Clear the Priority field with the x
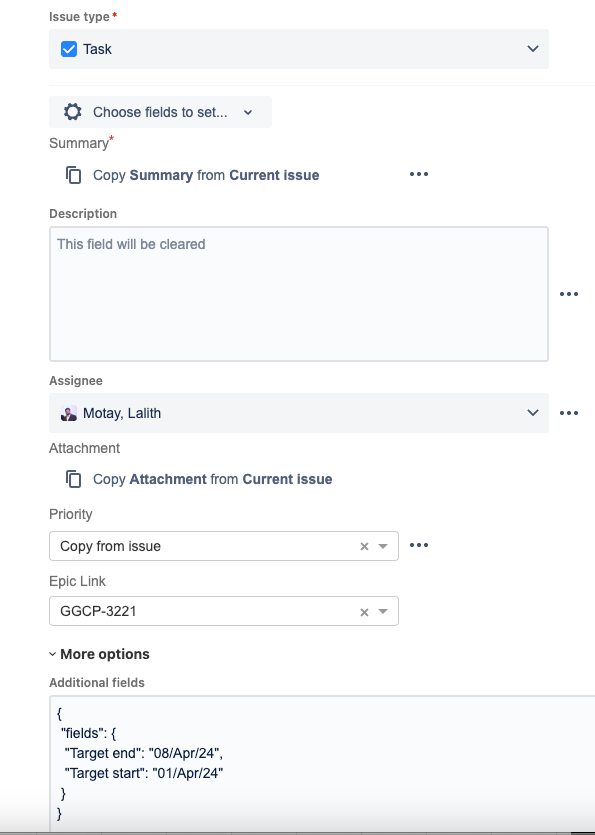This screenshot has height=835, width=595. click(x=364, y=546)
